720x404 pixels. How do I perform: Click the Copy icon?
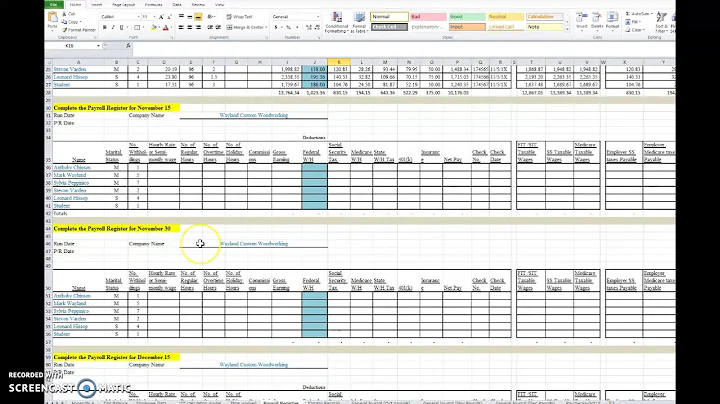pyautogui.click(x=65, y=22)
